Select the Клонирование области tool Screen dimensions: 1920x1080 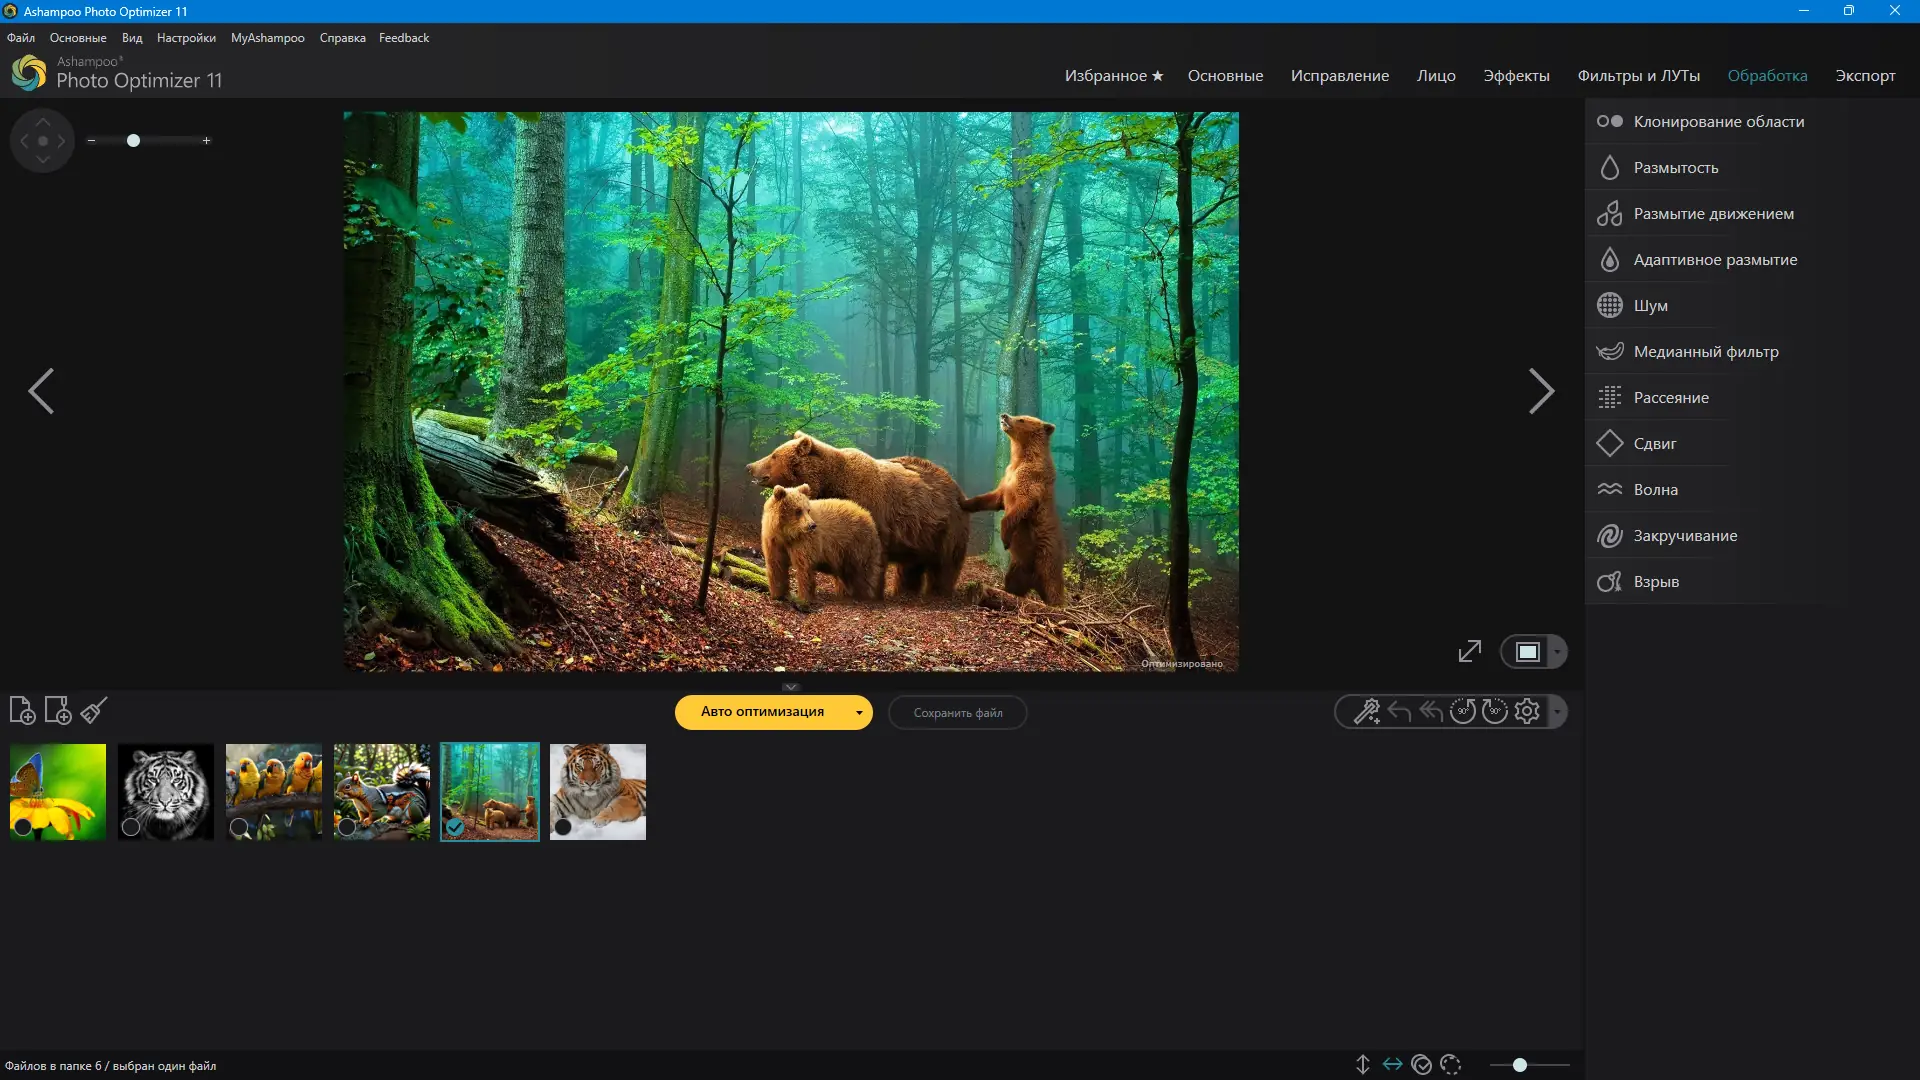[1718, 122]
